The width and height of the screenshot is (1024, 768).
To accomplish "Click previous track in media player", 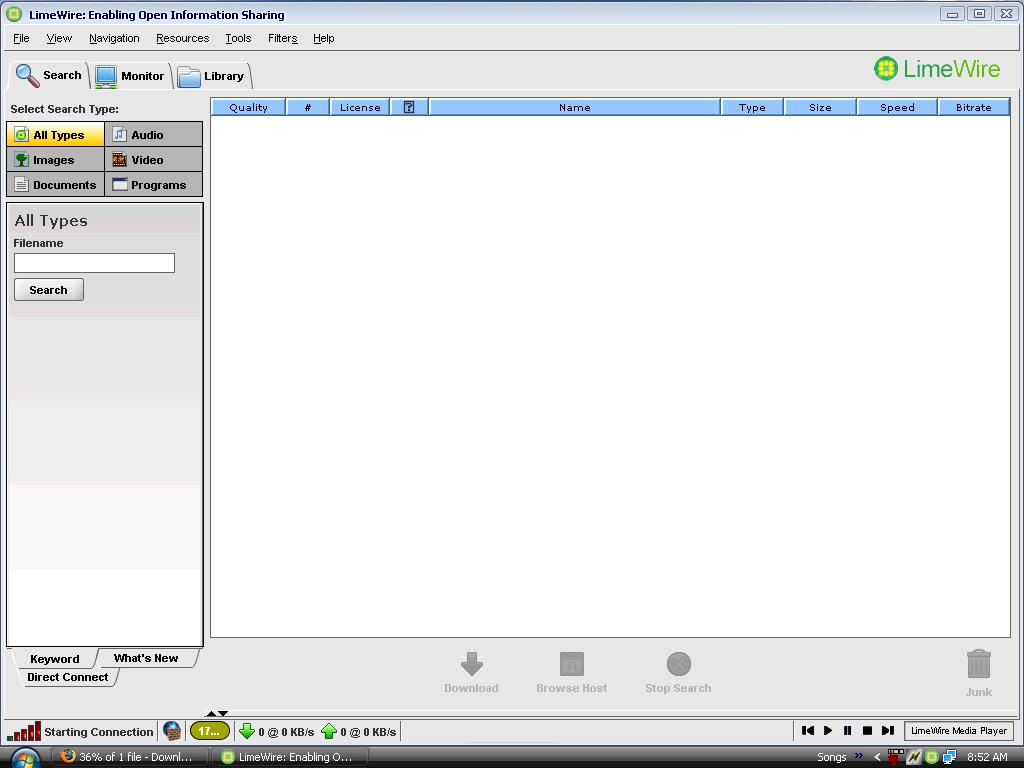I will pyautogui.click(x=808, y=731).
